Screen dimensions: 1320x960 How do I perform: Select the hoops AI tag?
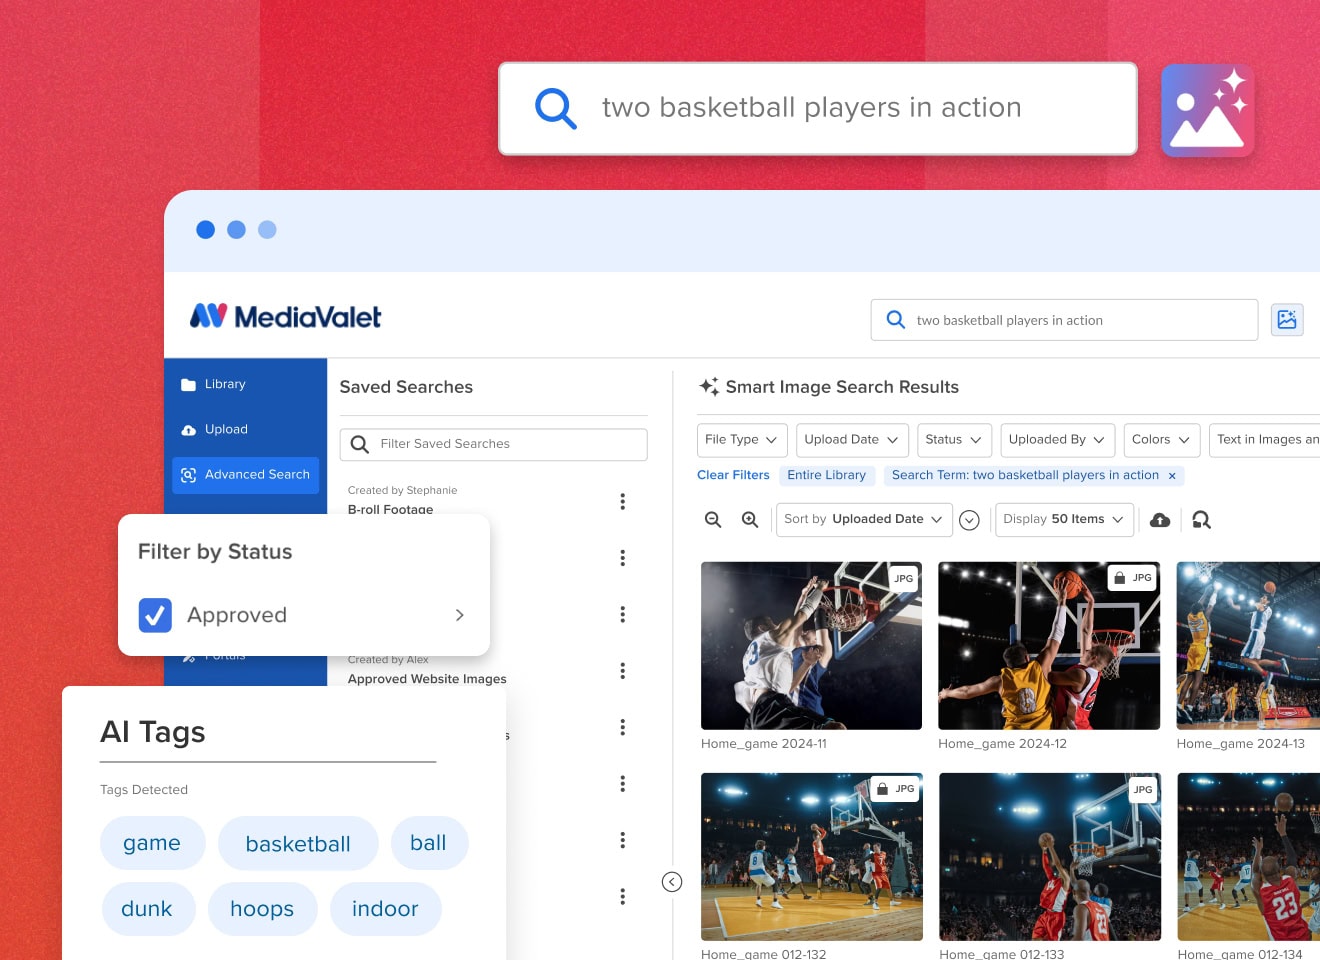[x=262, y=909]
